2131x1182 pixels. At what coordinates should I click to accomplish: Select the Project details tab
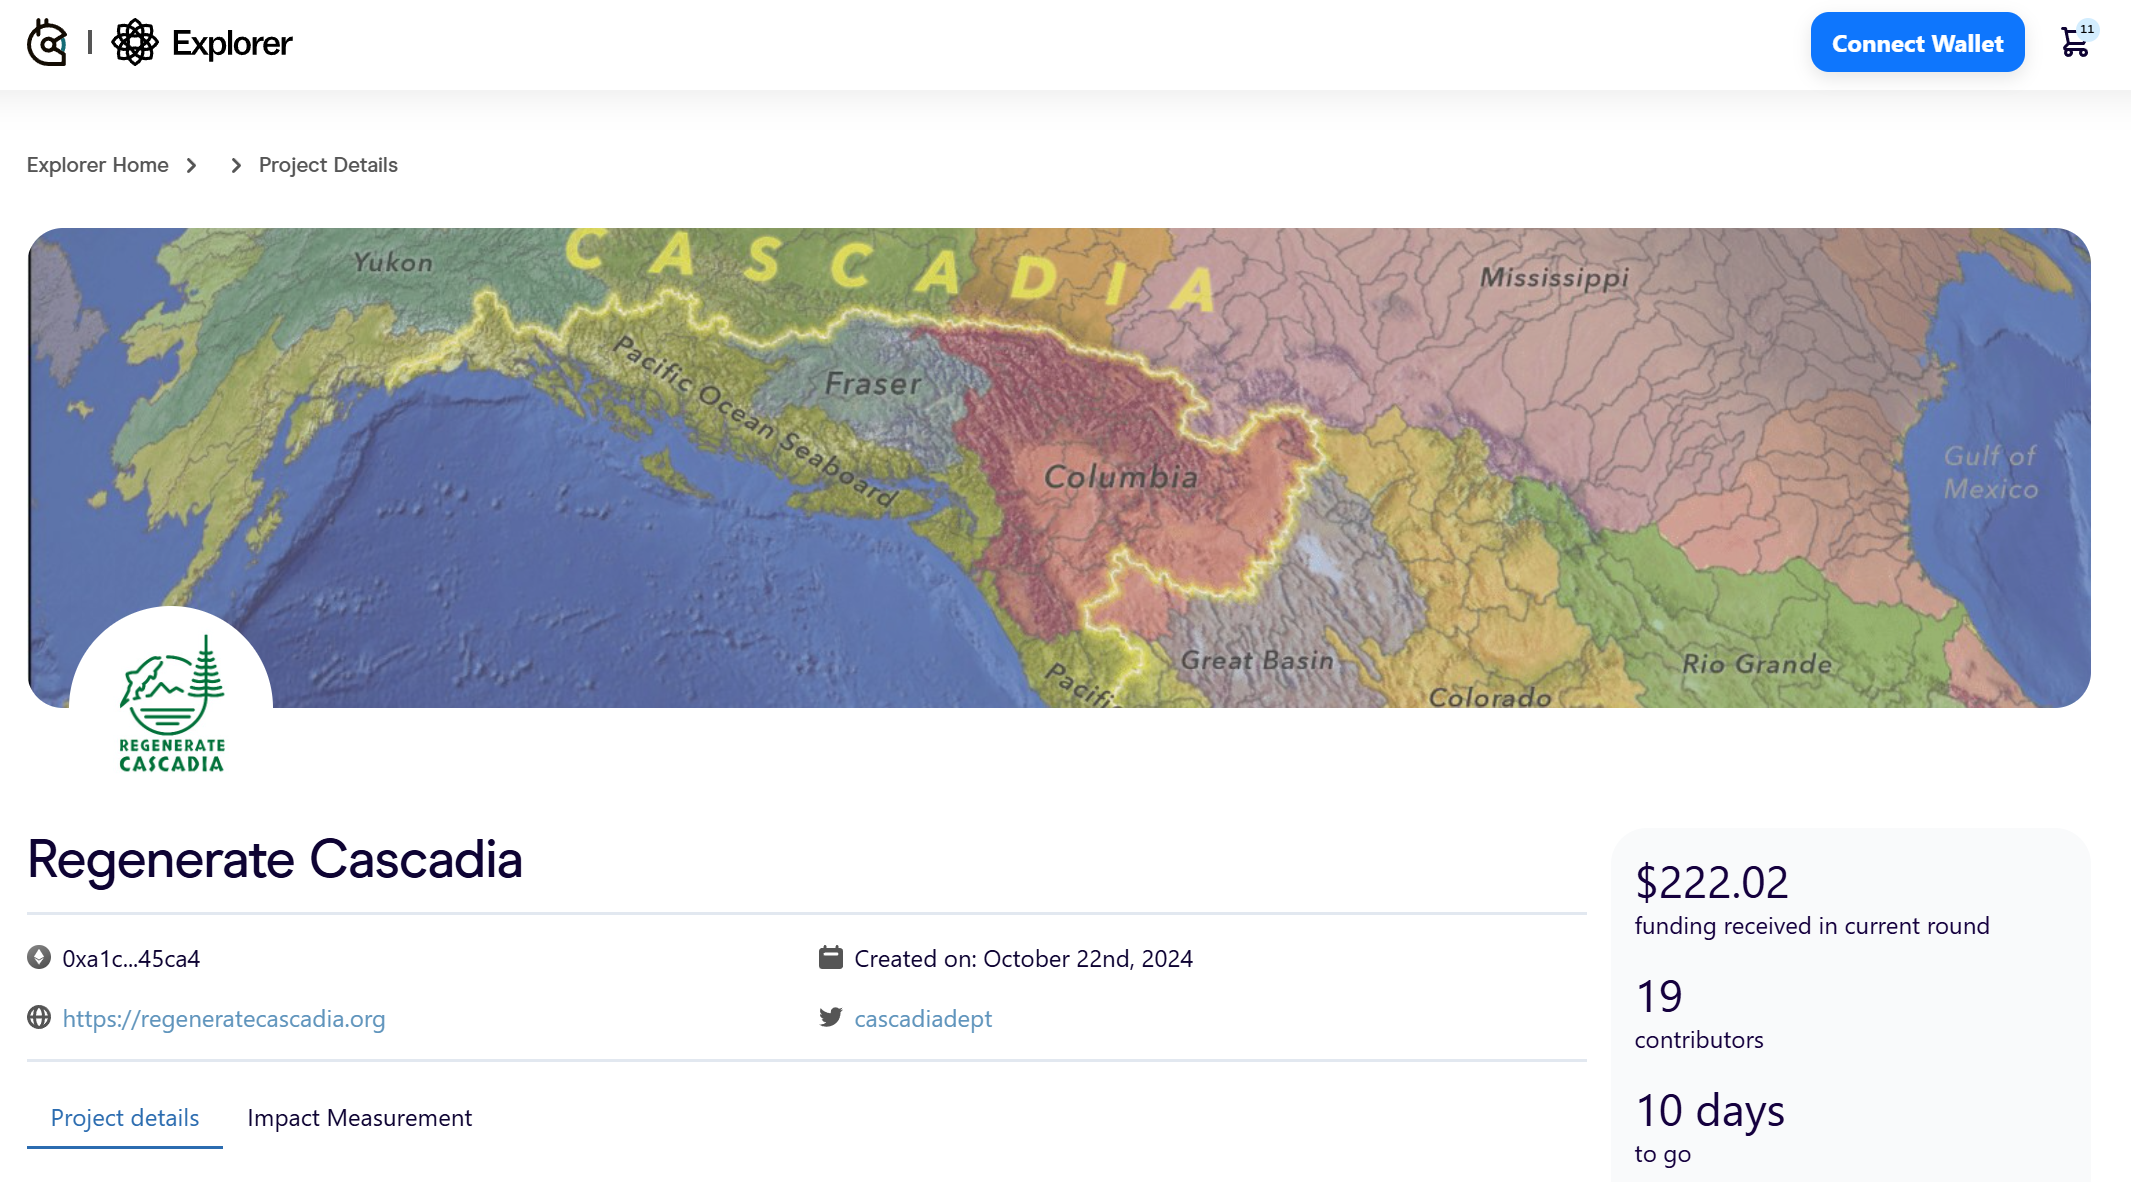(124, 1118)
